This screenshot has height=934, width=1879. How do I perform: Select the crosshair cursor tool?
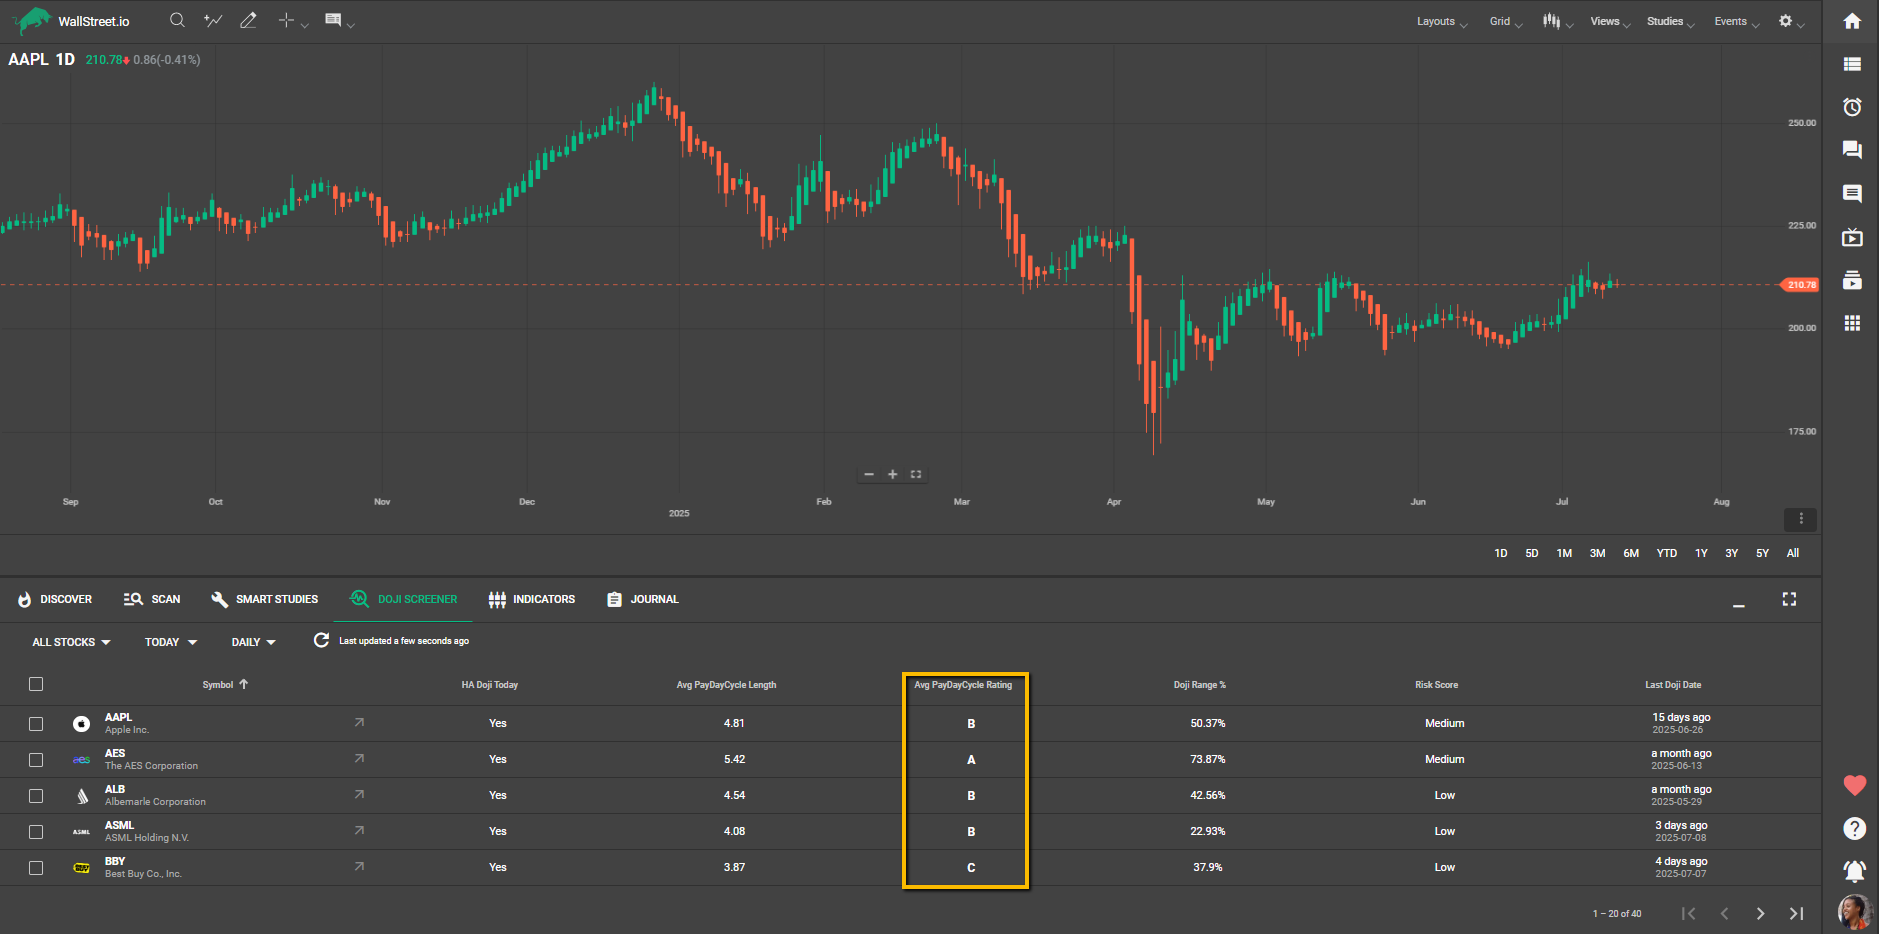point(286,20)
